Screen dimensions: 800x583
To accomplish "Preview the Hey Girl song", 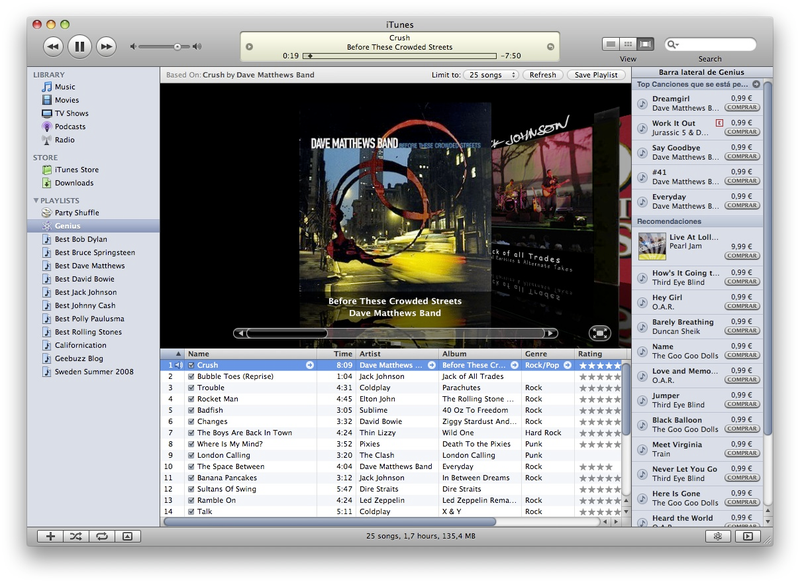I will (x=642, y=302).
